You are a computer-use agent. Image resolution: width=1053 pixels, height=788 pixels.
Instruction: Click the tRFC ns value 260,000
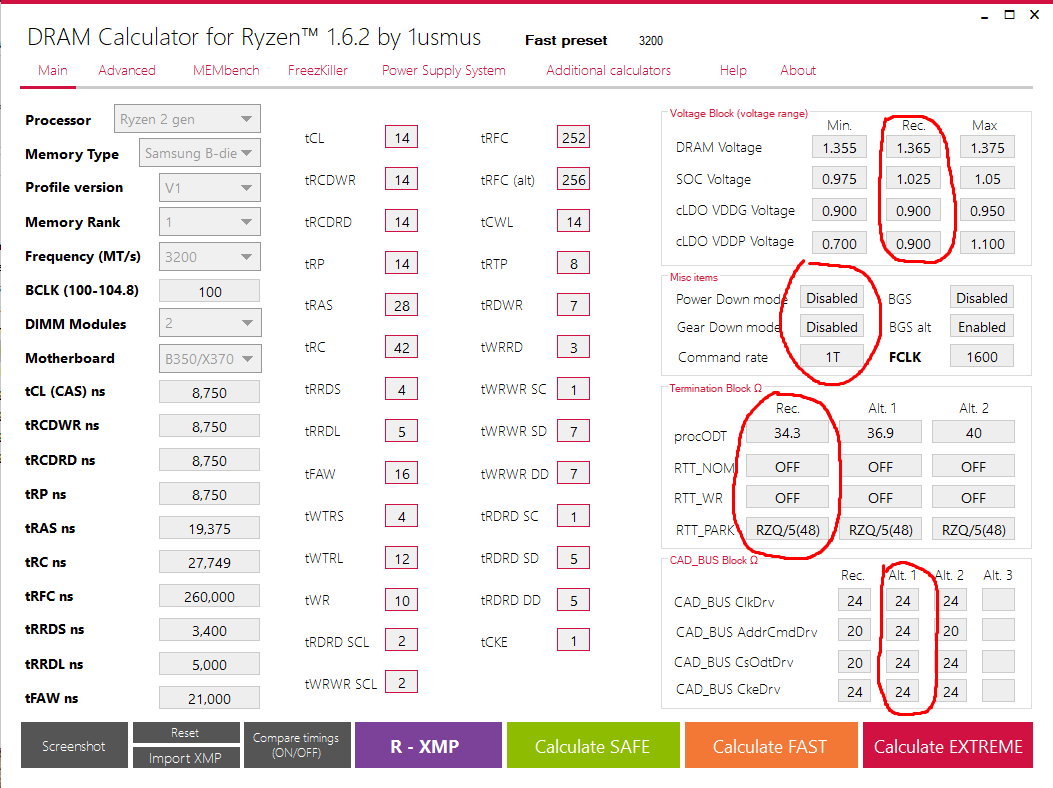[x=210, y=597]
